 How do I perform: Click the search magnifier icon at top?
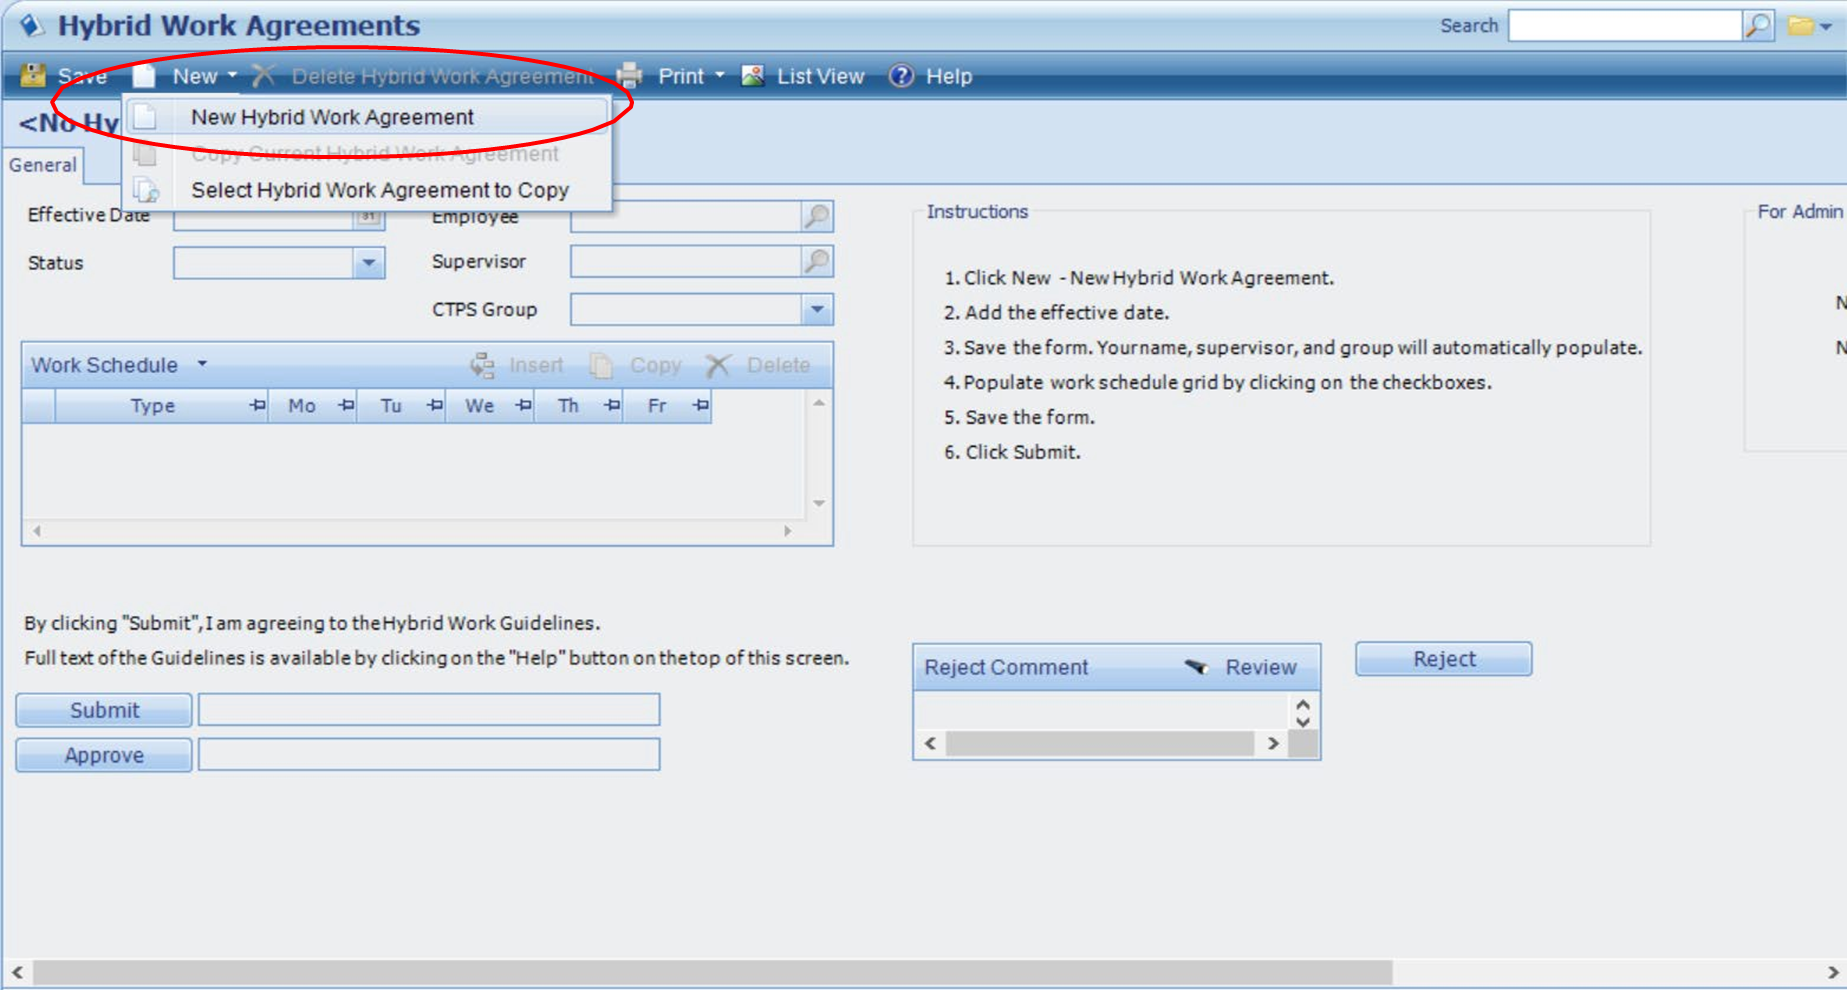tap(1757, 26)
